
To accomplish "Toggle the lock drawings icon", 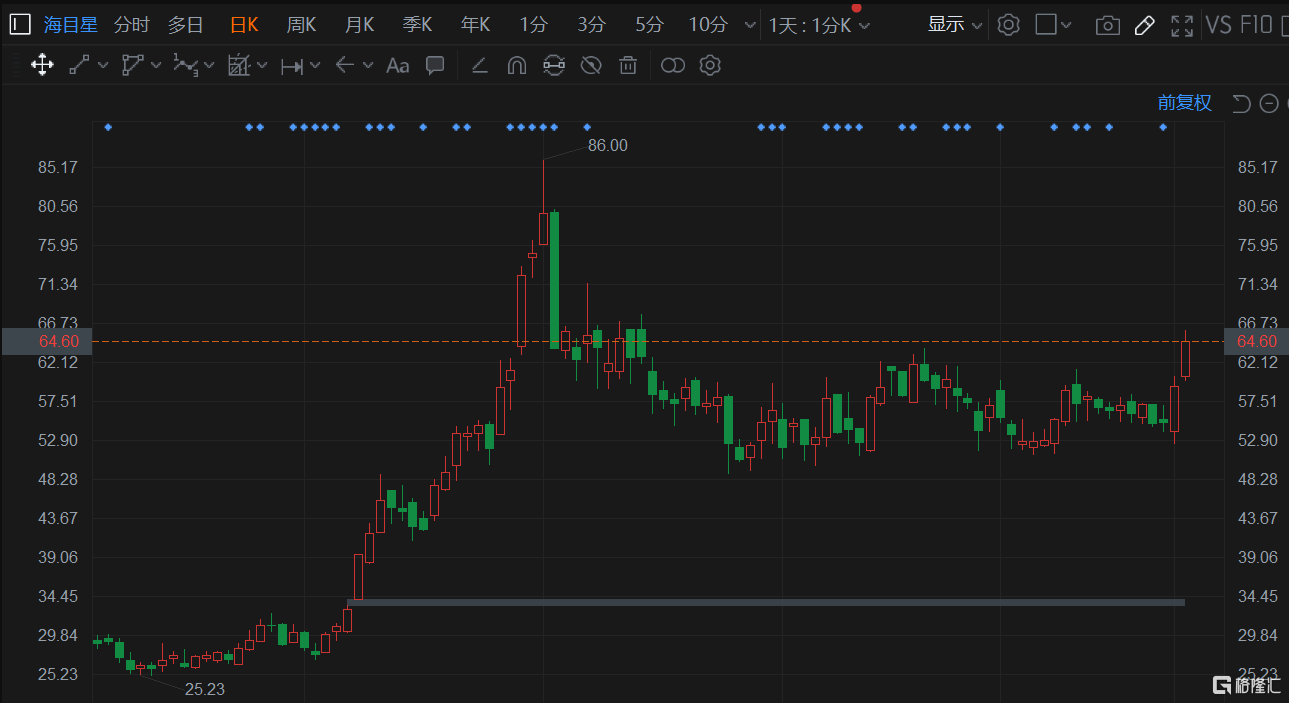I will click(x=554, y=66).
